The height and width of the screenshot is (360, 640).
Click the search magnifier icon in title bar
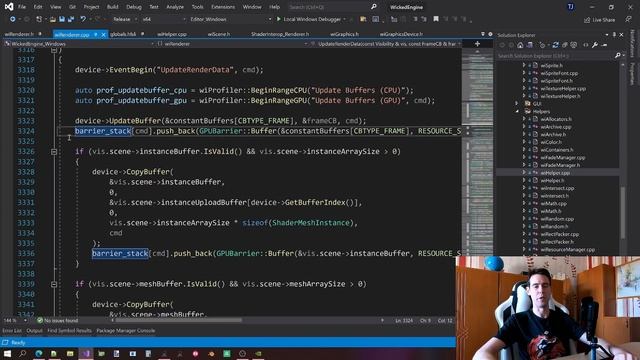(x=373, y=7)
